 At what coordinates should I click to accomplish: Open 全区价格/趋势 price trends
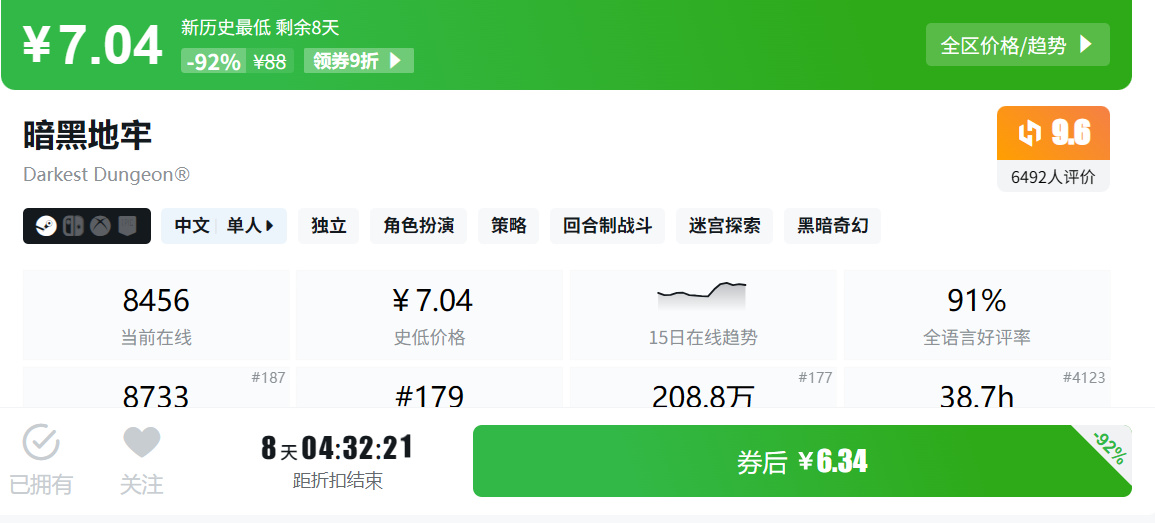(x=1017, y=45)
